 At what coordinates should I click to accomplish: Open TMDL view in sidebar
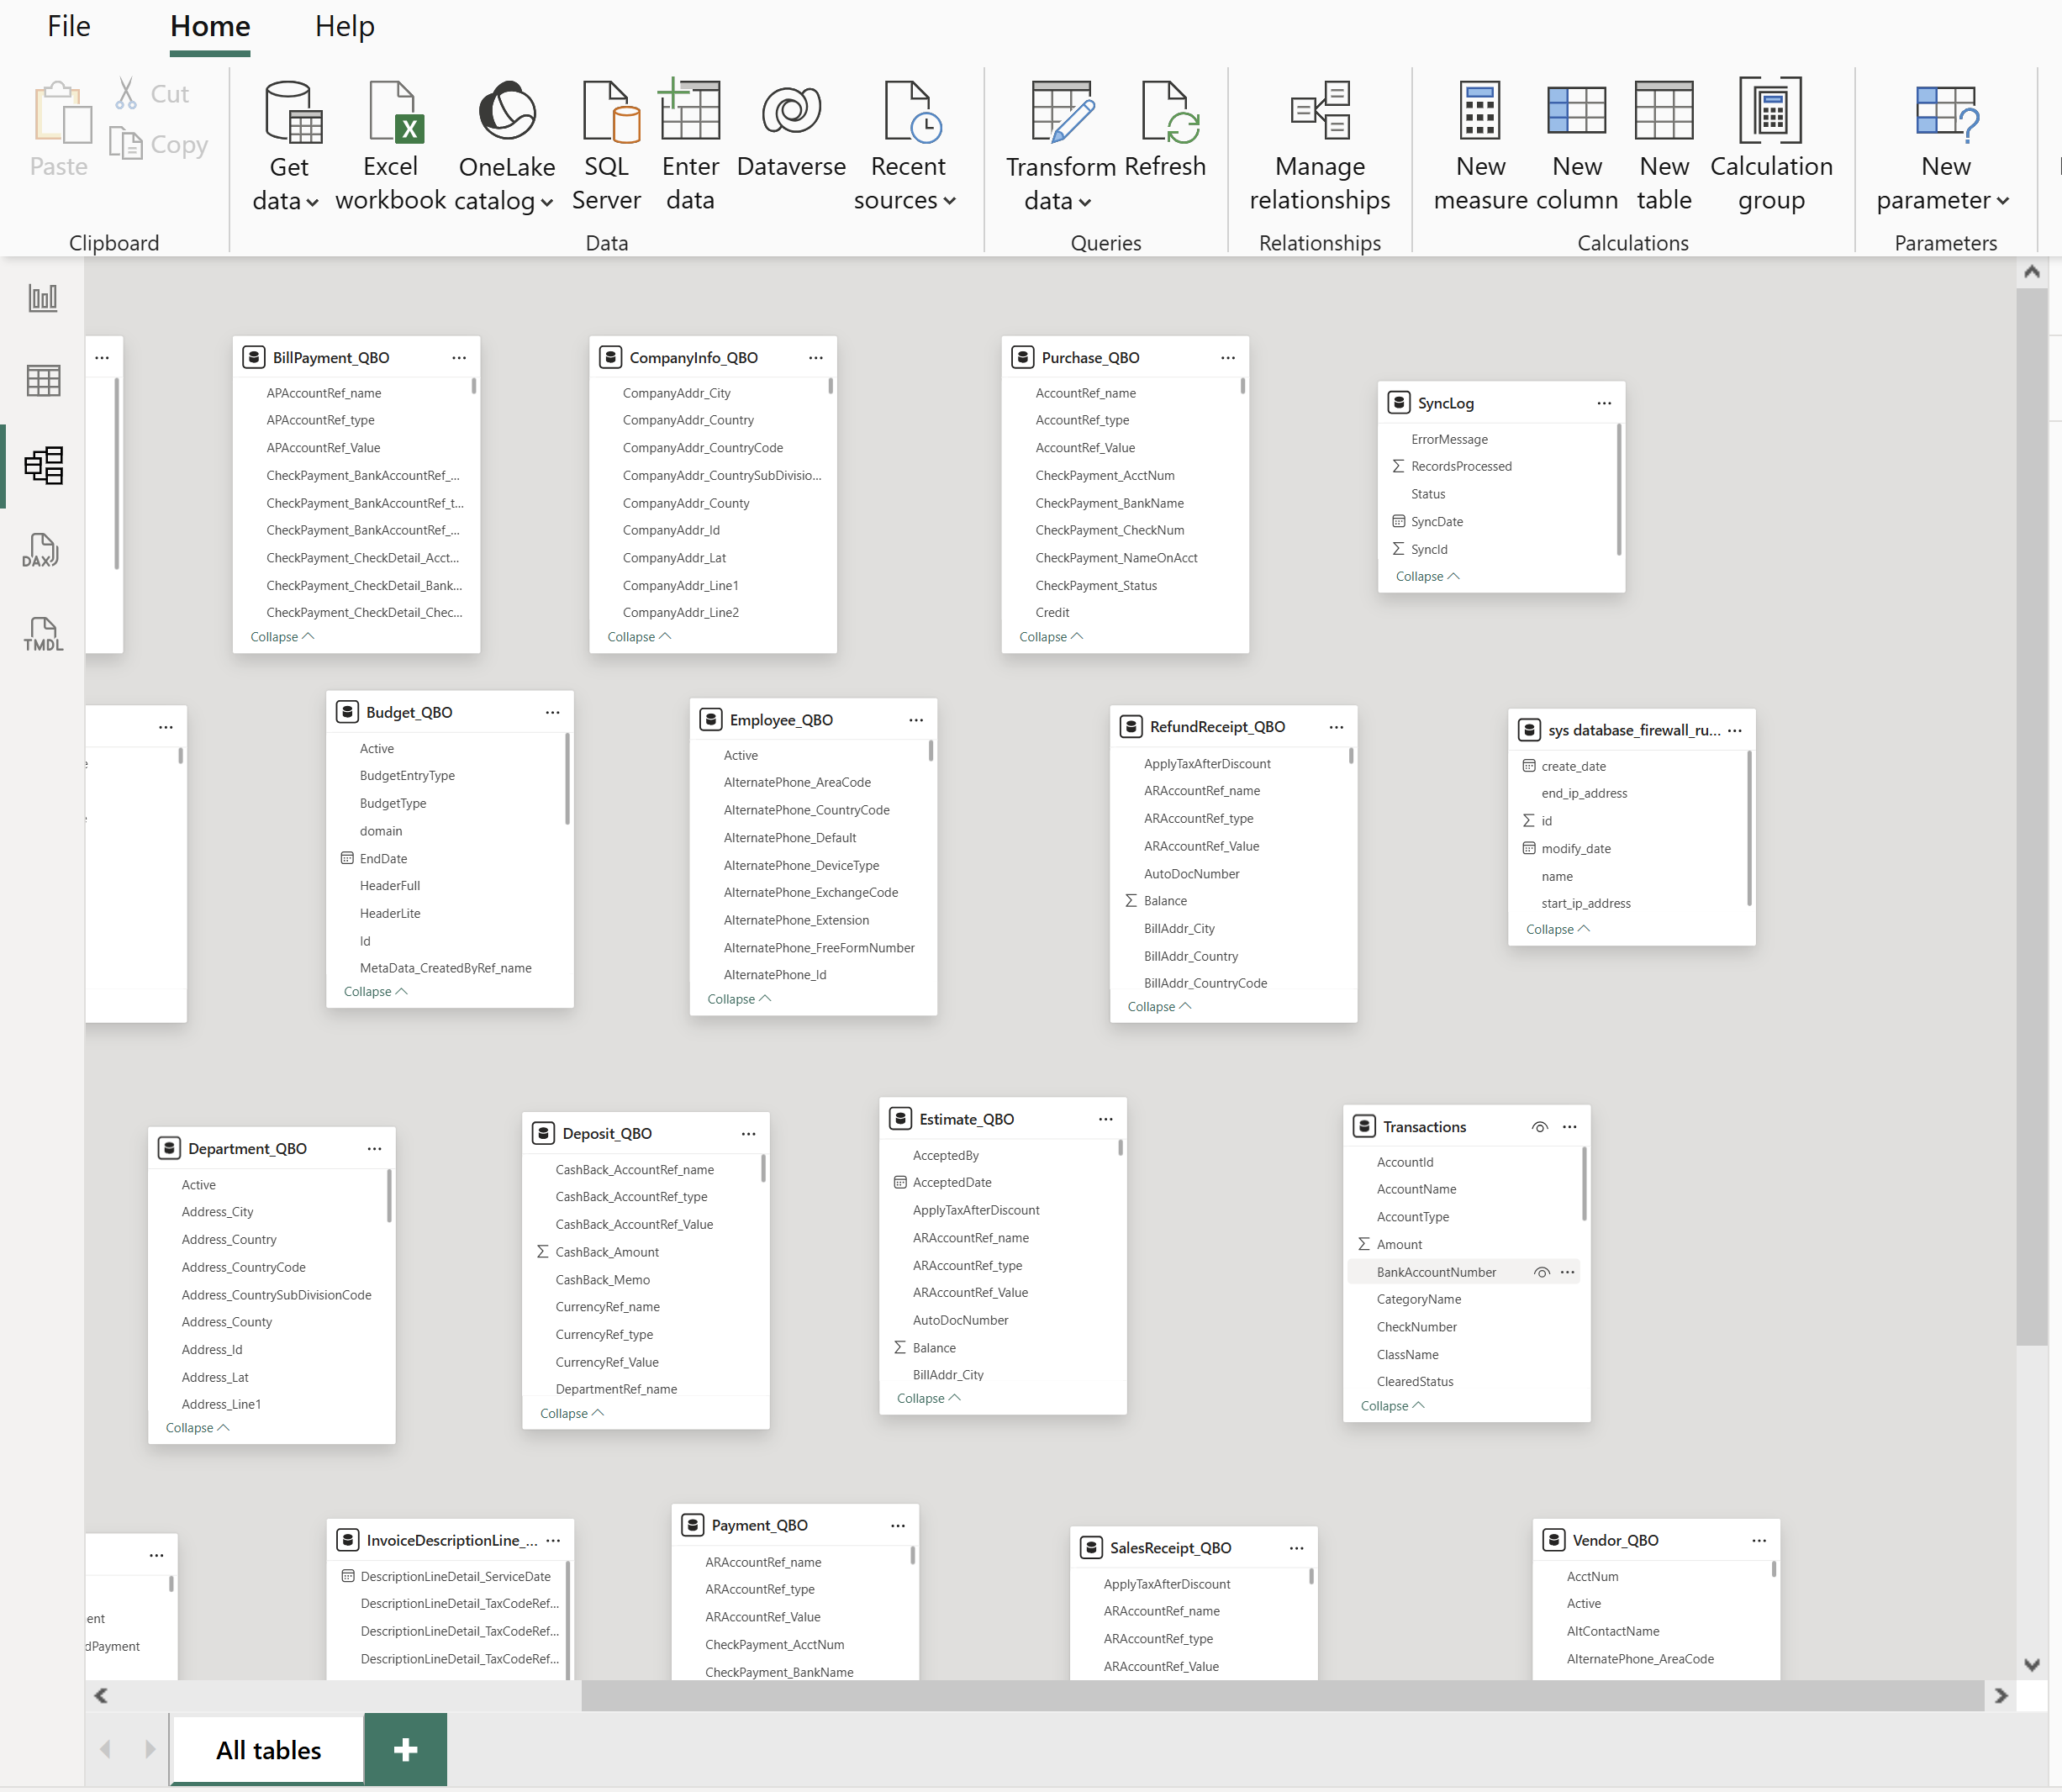click(x=43, y=634)
